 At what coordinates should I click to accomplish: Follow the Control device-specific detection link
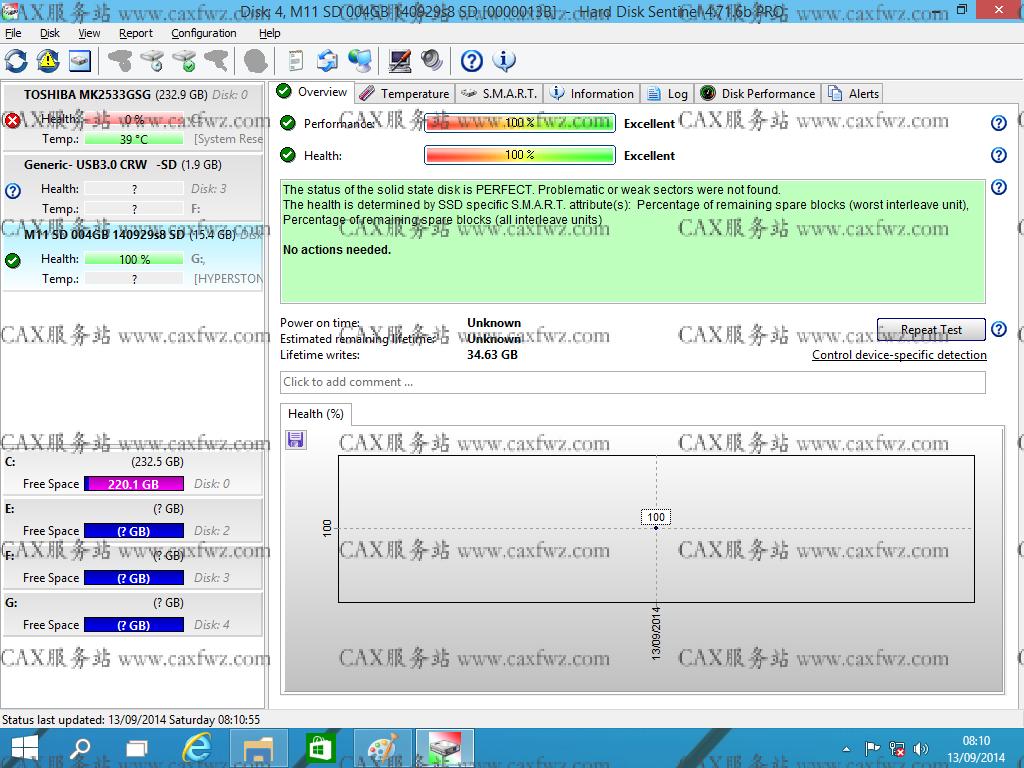pyautogui.click(x=899, y=355)
